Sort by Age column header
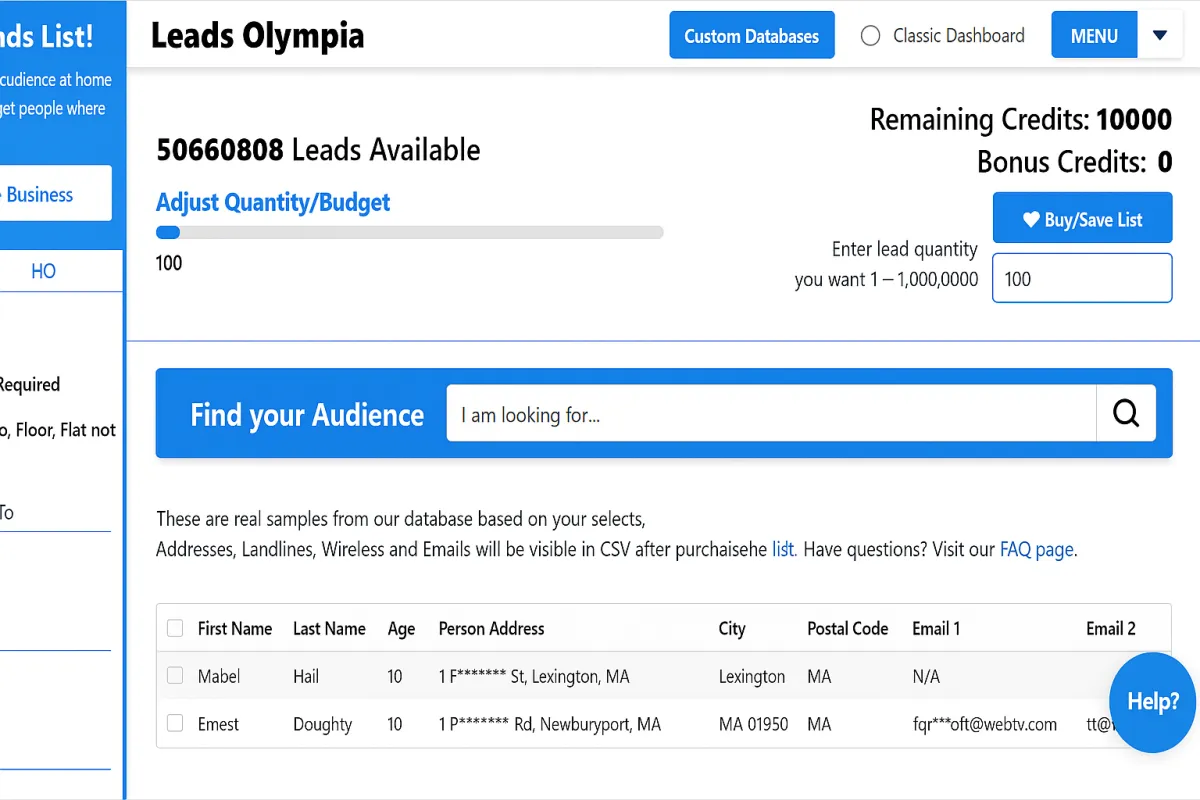The height and width of the screenshot is (800, 1200). (401, 629)
